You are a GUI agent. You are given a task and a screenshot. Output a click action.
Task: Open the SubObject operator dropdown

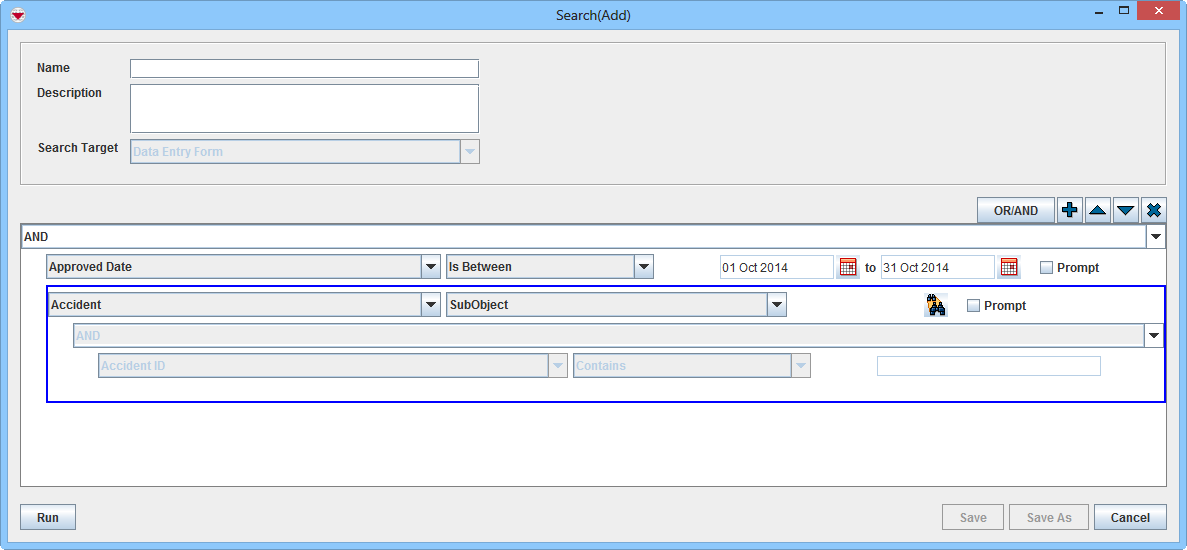point(777,305)
